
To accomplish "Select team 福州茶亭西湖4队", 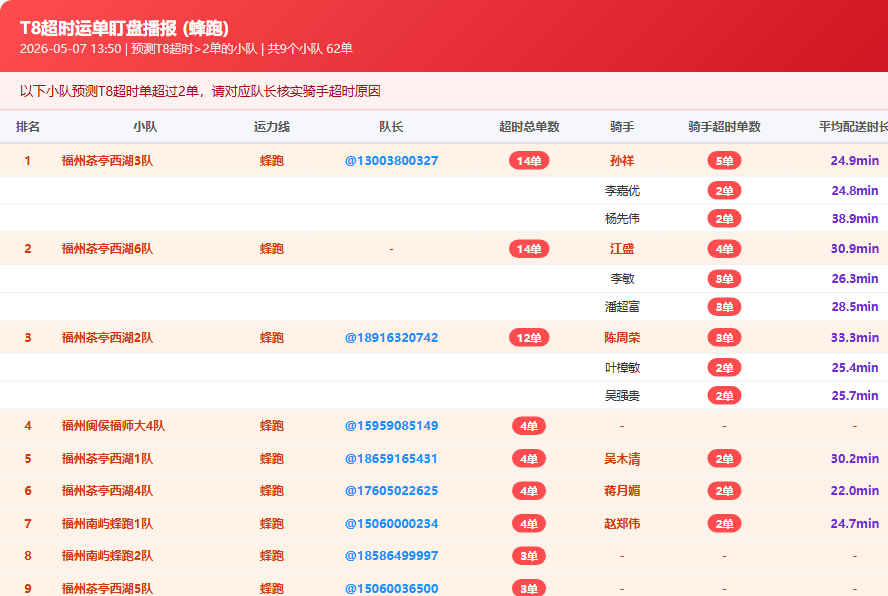I will [108, 491].
